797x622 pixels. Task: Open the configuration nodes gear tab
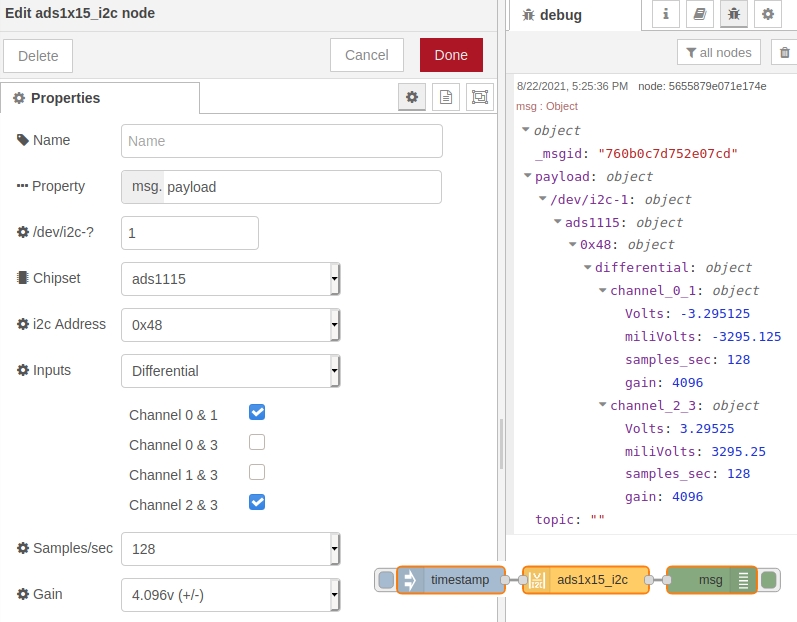tap(768, 14)
